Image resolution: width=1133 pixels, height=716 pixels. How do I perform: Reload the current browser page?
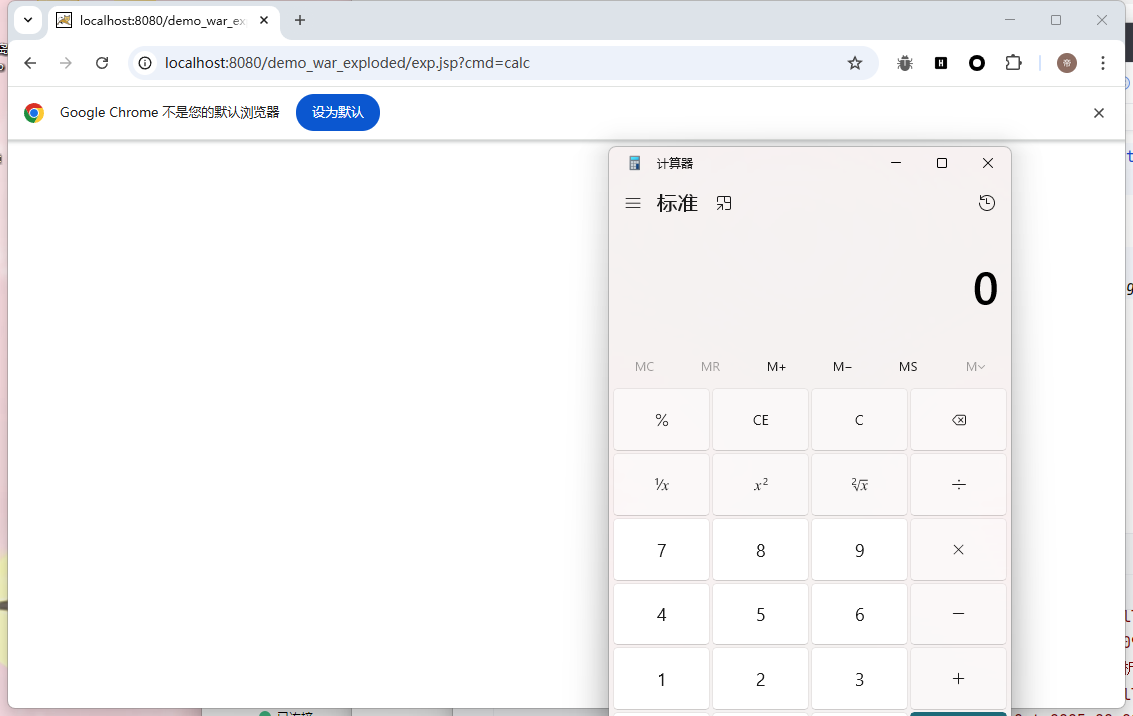pos(102,63)
